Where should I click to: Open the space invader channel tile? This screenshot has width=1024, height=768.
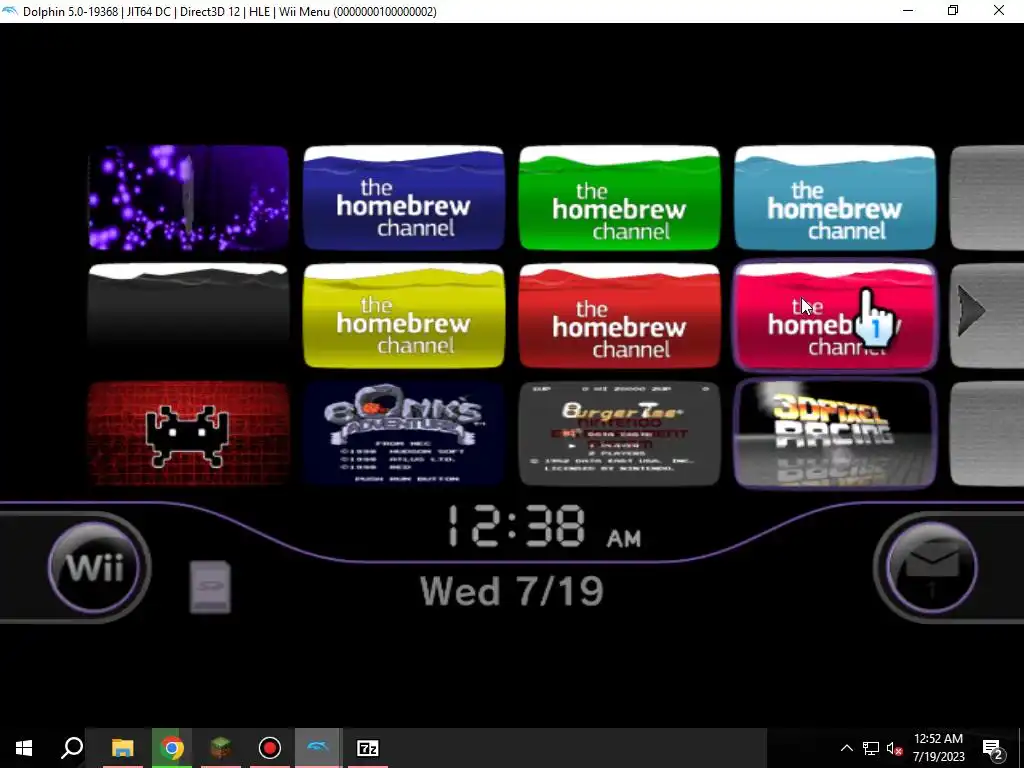pyautogui.click(x=188, y=434)
